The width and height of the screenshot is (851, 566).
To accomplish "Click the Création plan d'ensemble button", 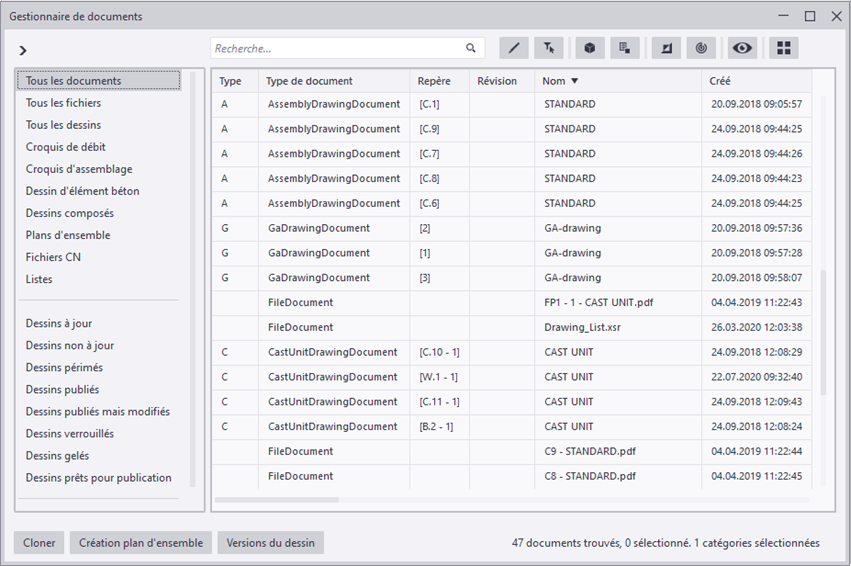I will point(141,543).
